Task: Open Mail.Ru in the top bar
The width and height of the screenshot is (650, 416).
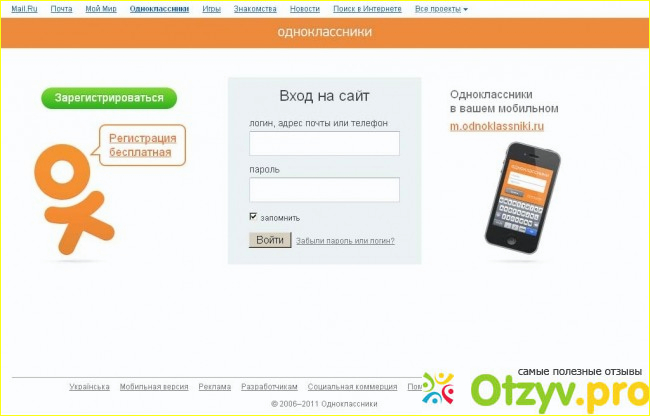Action: point(24,8)
